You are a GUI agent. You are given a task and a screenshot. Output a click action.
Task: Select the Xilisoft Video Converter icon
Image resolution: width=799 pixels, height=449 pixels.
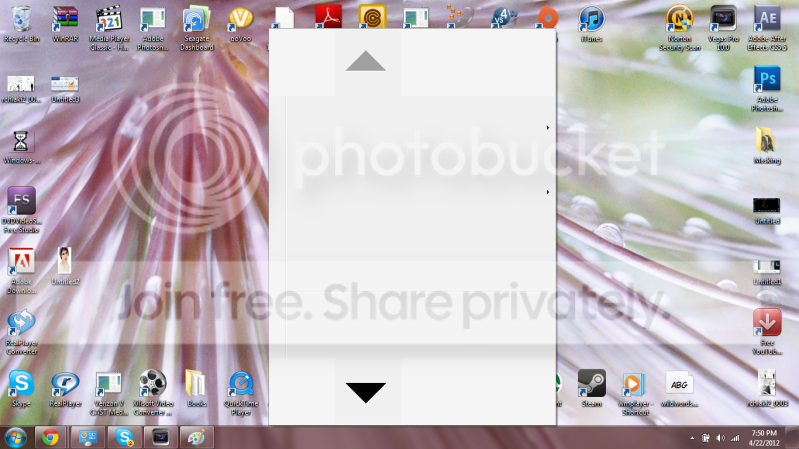153,393
